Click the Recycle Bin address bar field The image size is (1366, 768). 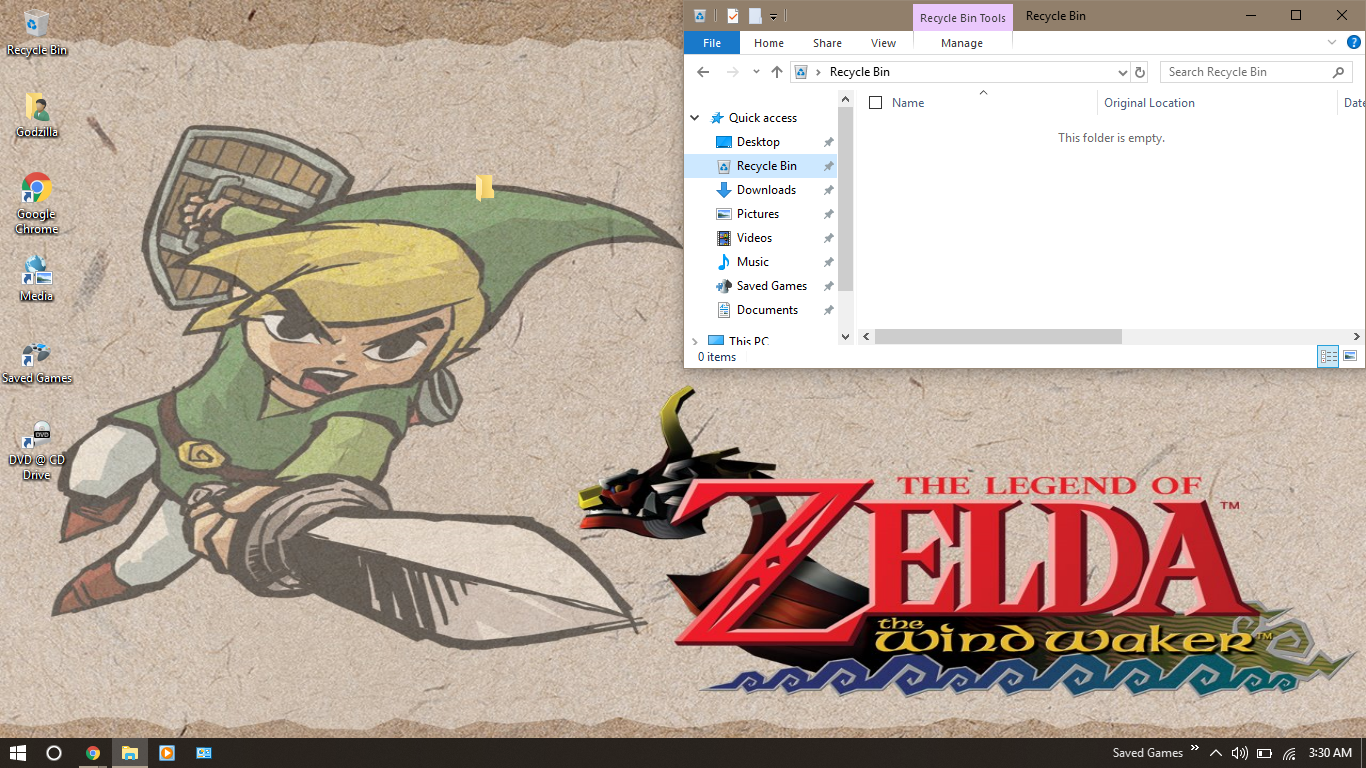[x=958, y=72]
